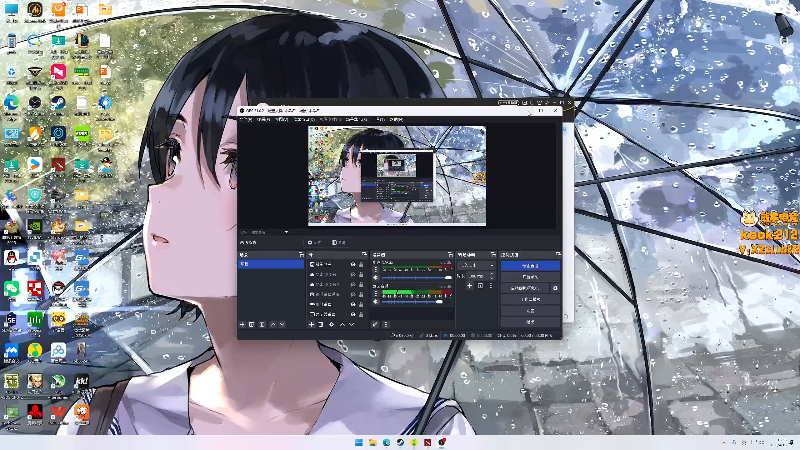Pop out the Controls dock

click(558, 254)
